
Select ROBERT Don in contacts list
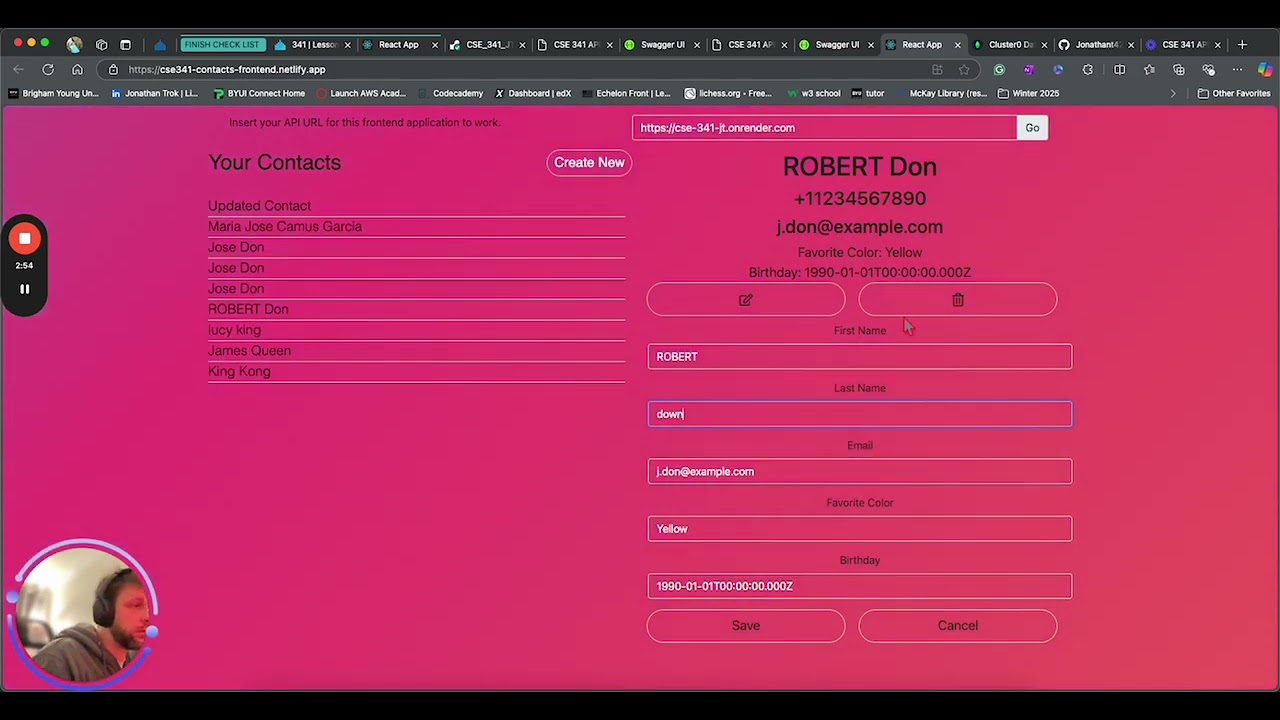coord(416,309)
